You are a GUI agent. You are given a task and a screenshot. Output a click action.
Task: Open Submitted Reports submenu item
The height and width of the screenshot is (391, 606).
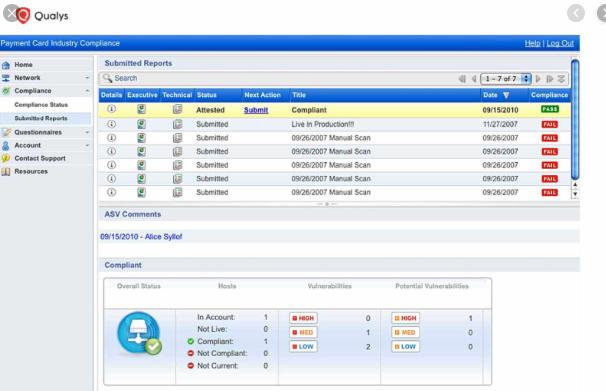coord(41,118)
